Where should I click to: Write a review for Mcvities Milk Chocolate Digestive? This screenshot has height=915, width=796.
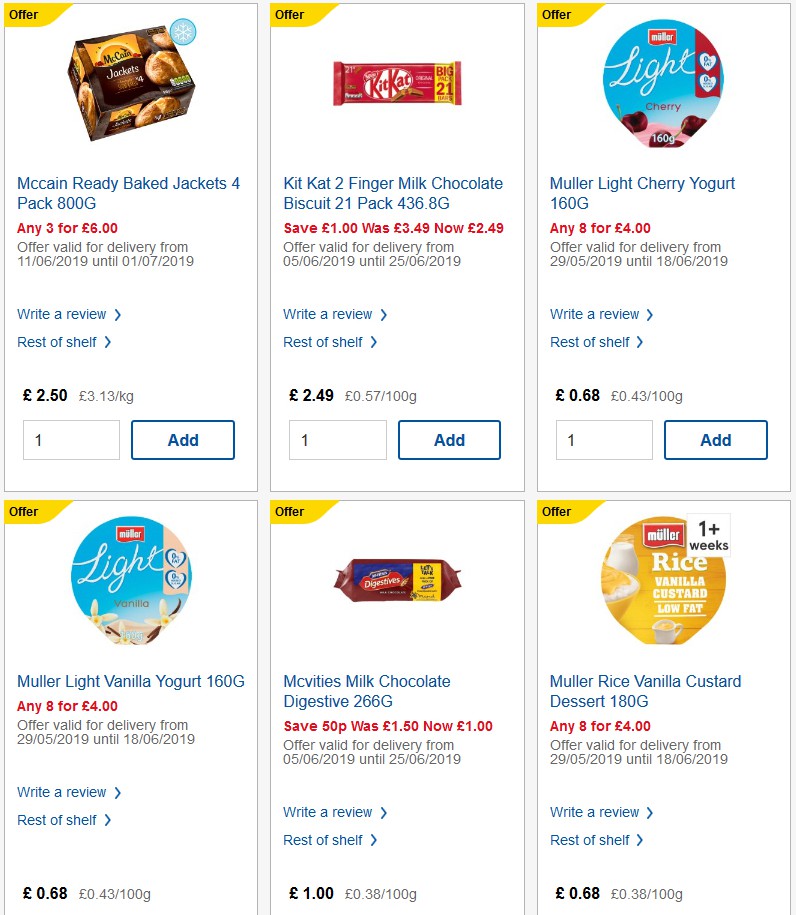tap(329, 812)
